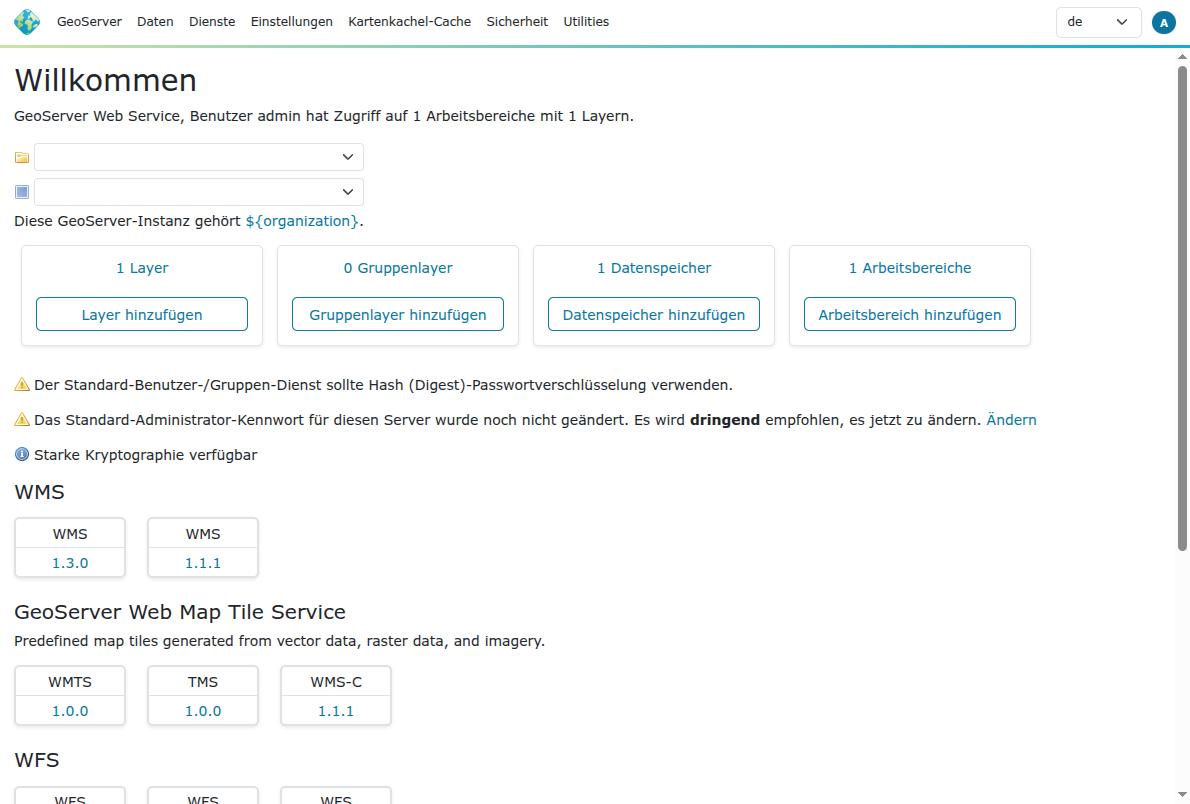Screen dimensions: 1190x804
Task: Click the 'Arbeitsbereich hinzufügen' button
Action: coord(909,314)
